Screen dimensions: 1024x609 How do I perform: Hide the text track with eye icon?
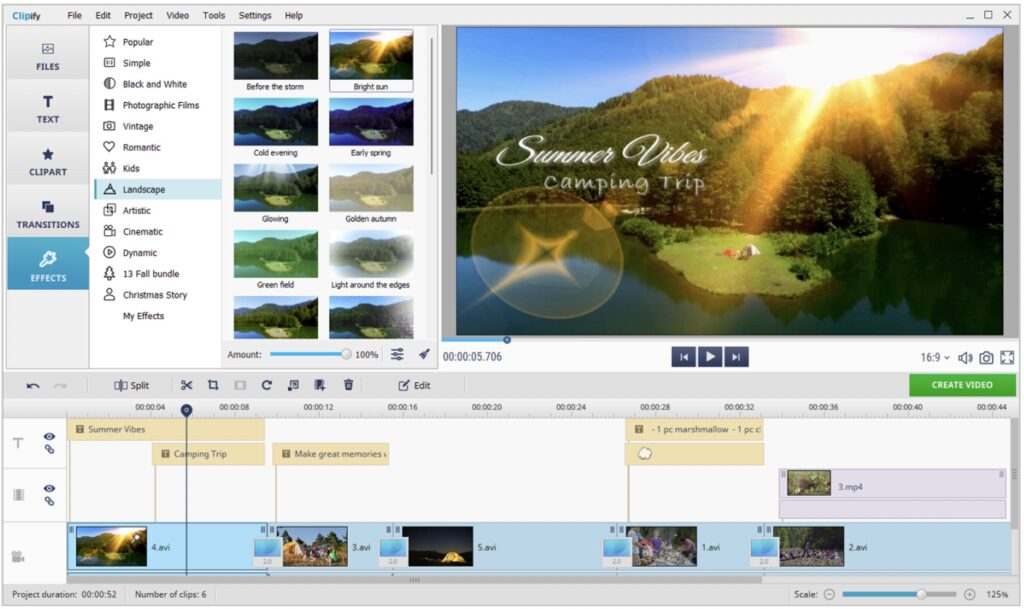tap(49, 436)
